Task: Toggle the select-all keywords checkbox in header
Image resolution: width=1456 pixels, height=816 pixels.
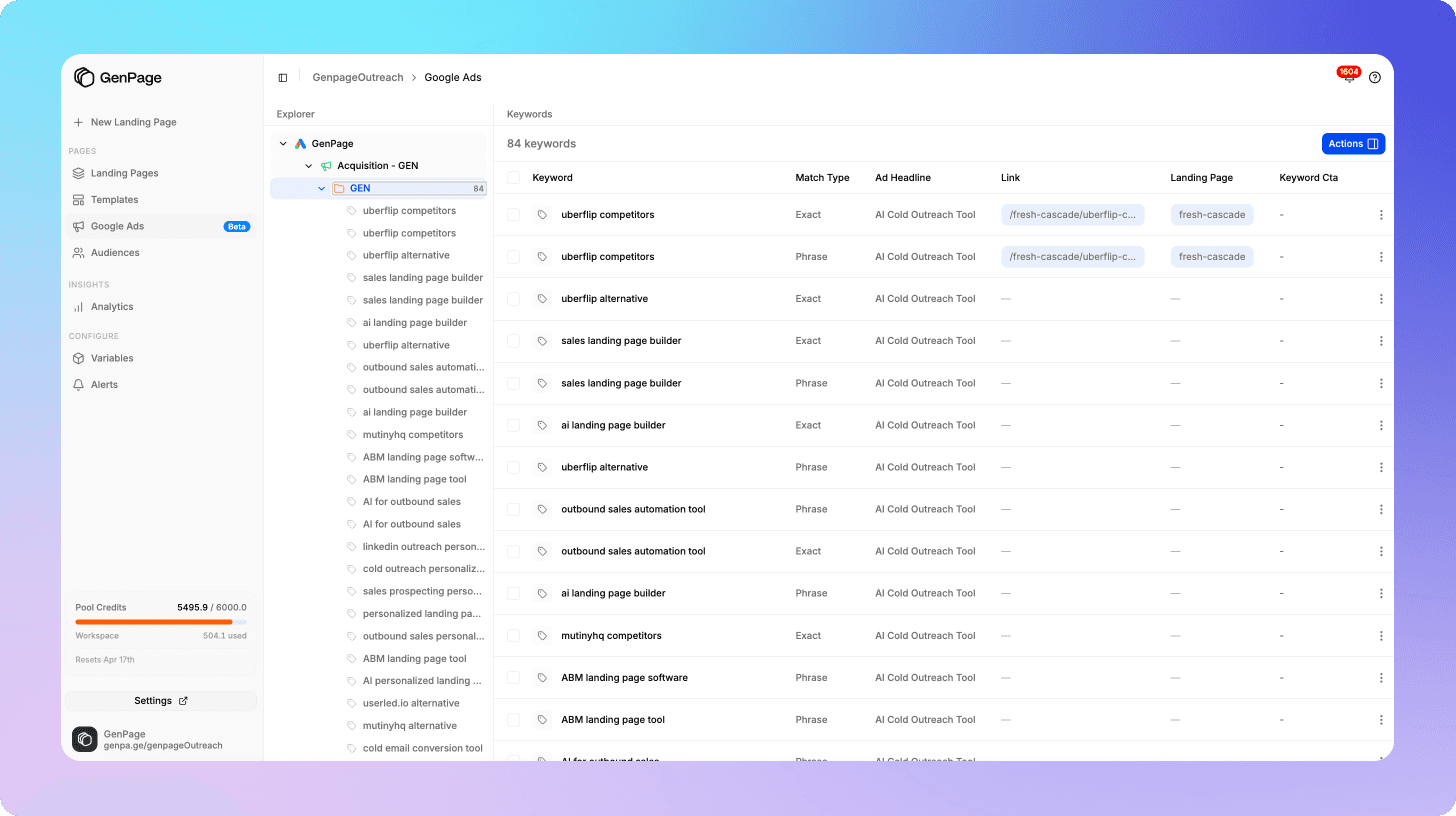Action: [x=513, y=178]
